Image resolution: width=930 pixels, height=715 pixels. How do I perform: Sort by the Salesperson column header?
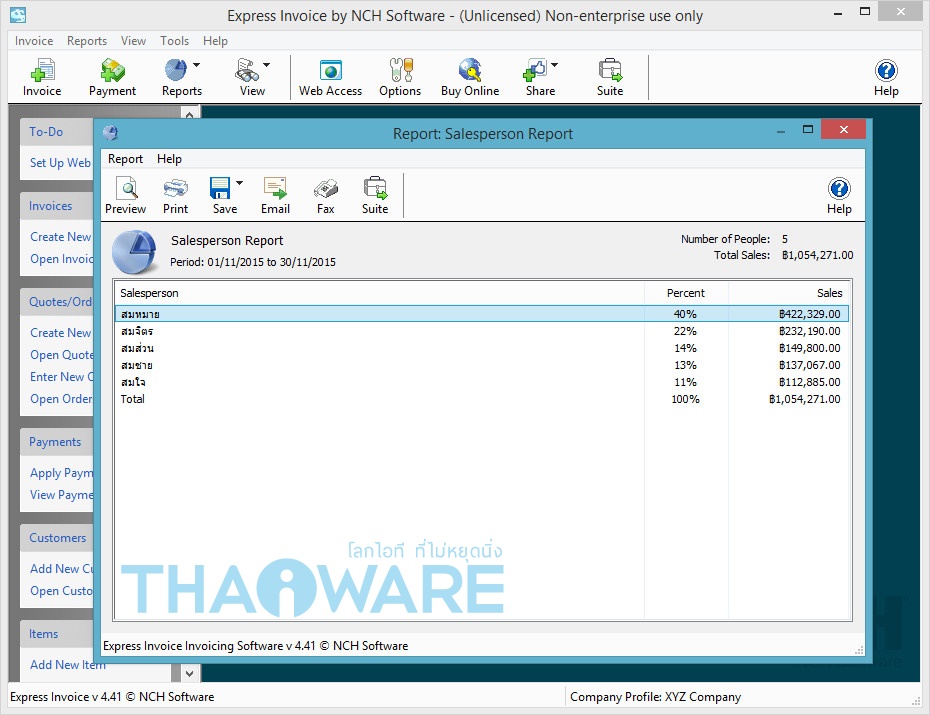pyautogui.click(x=380, y=293)
